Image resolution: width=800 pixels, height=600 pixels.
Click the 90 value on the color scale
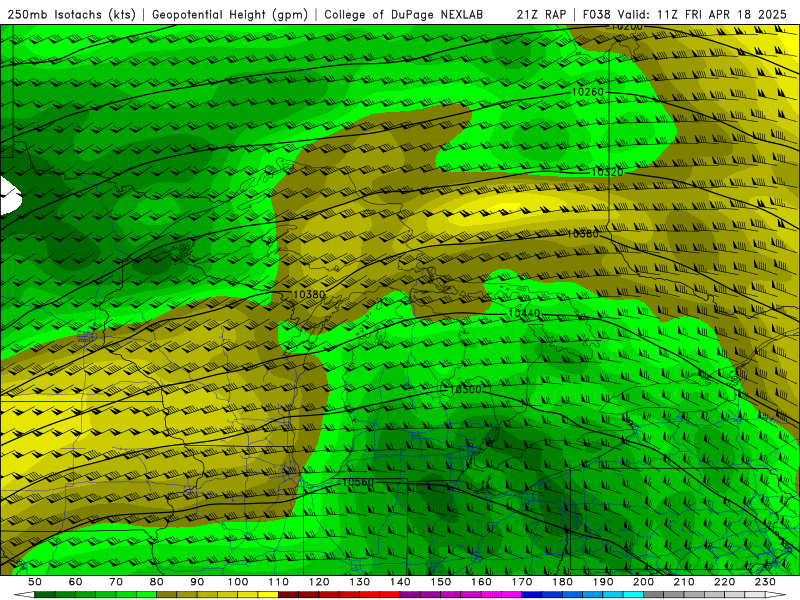(x=197, y=582)
